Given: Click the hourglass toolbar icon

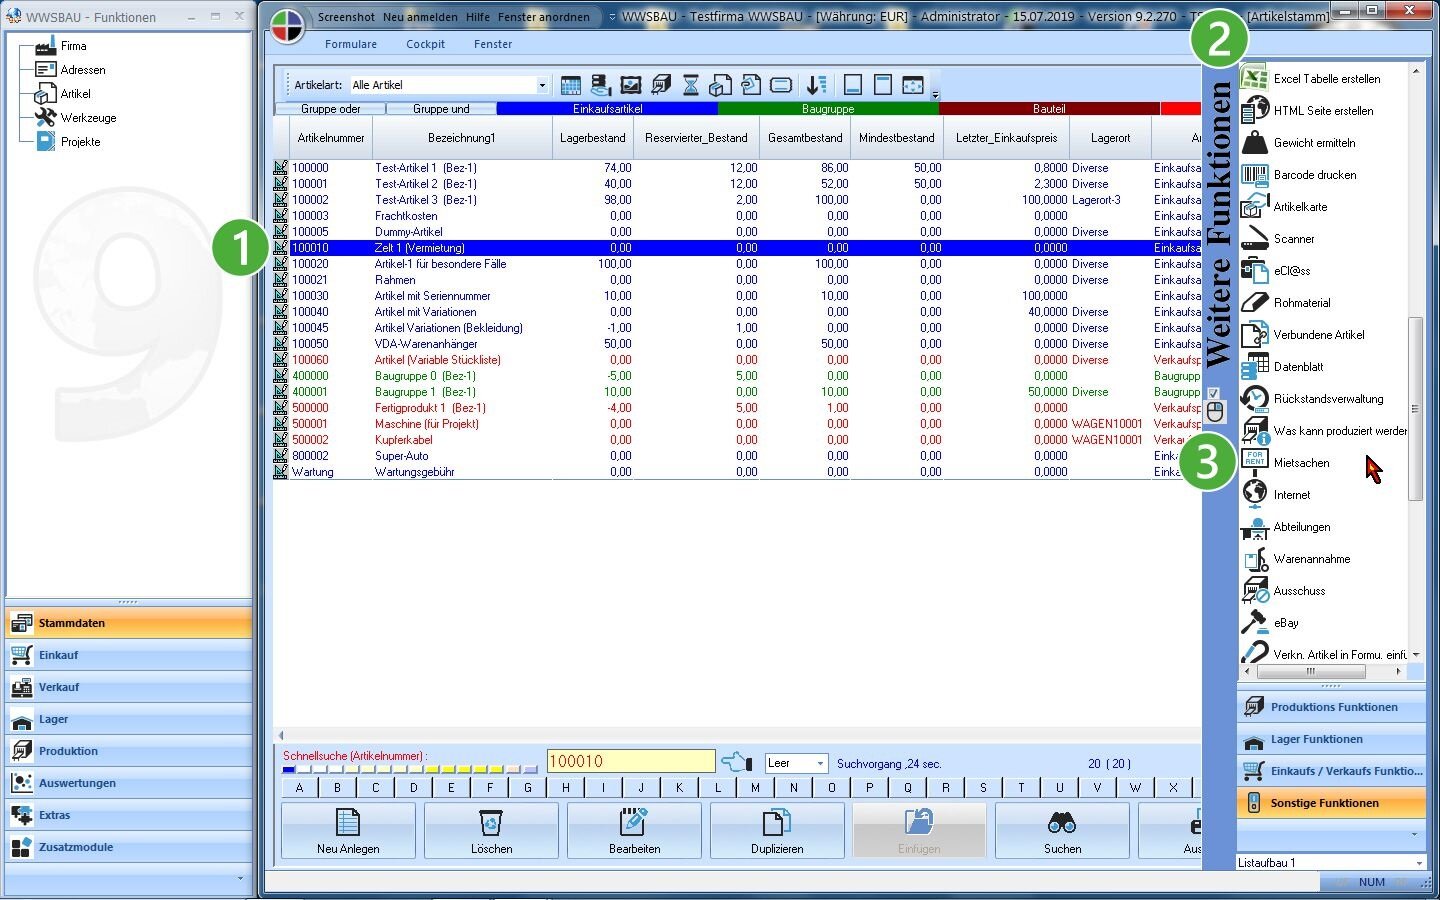Looking at the screenshot, I should pyautogui.click(x=691, y=85).
